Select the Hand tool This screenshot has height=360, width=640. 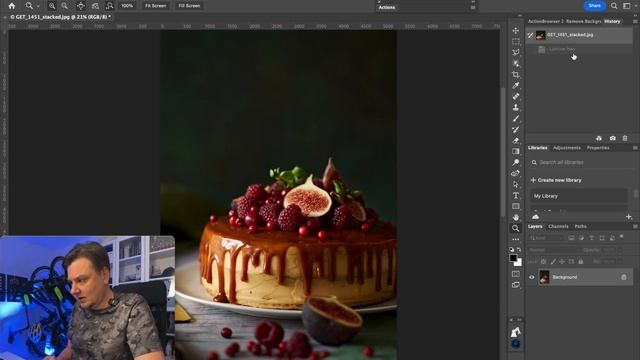[516, 218]
